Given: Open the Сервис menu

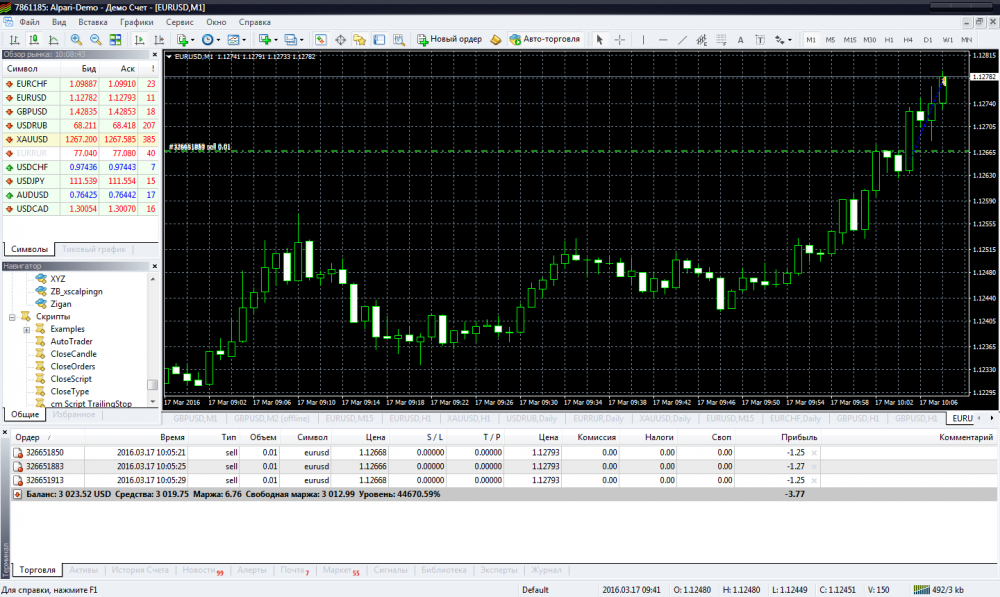Looking at the screenshot, I should 180,22.
